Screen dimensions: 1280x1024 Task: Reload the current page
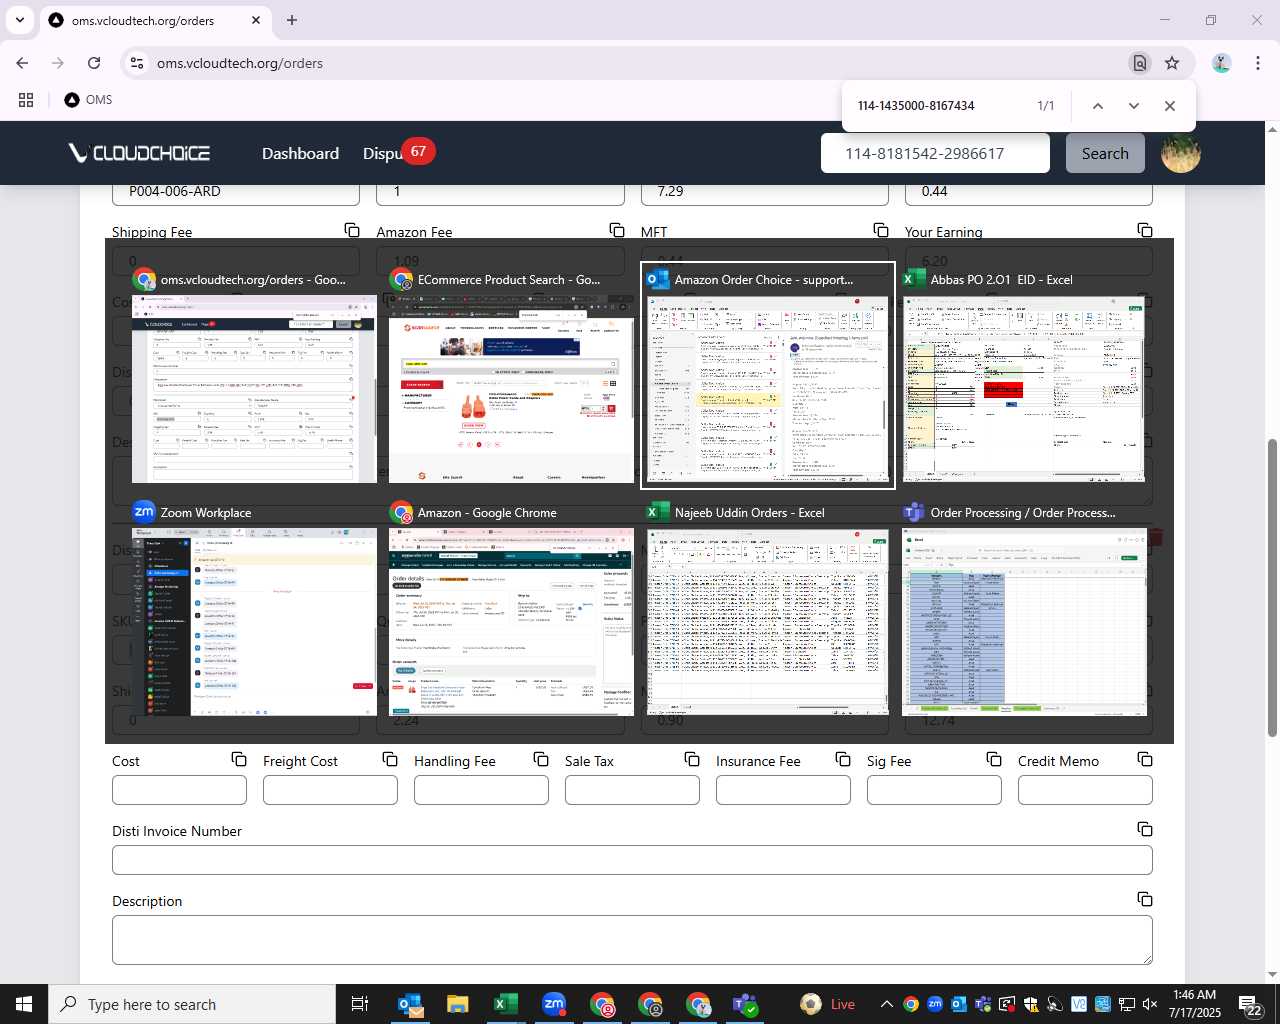click(x=94, y=63)
